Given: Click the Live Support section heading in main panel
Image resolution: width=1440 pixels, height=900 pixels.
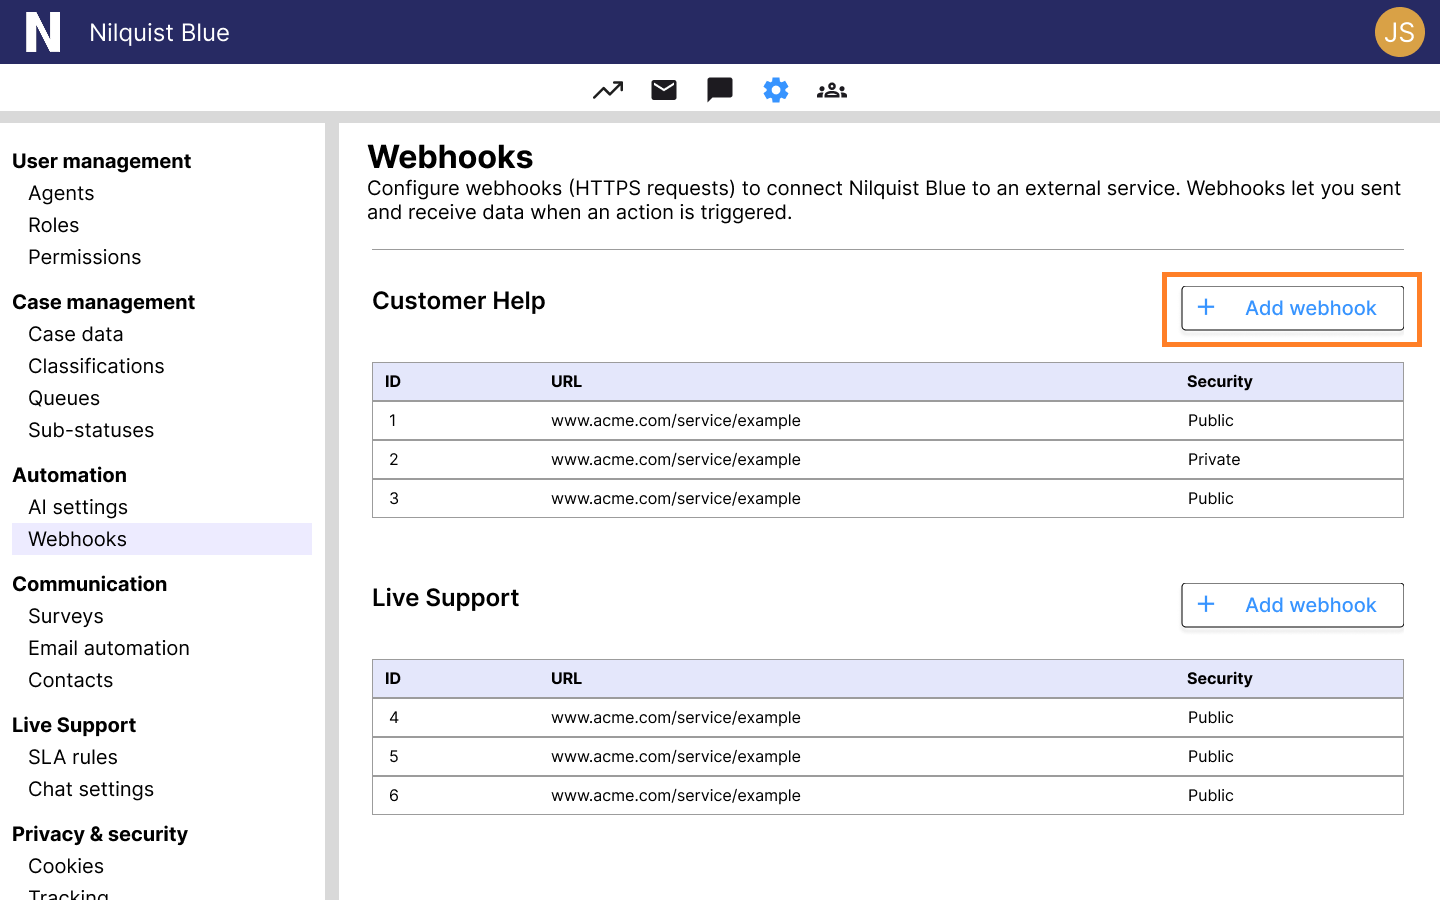Looking at the screenshot, I should [445, 598].
